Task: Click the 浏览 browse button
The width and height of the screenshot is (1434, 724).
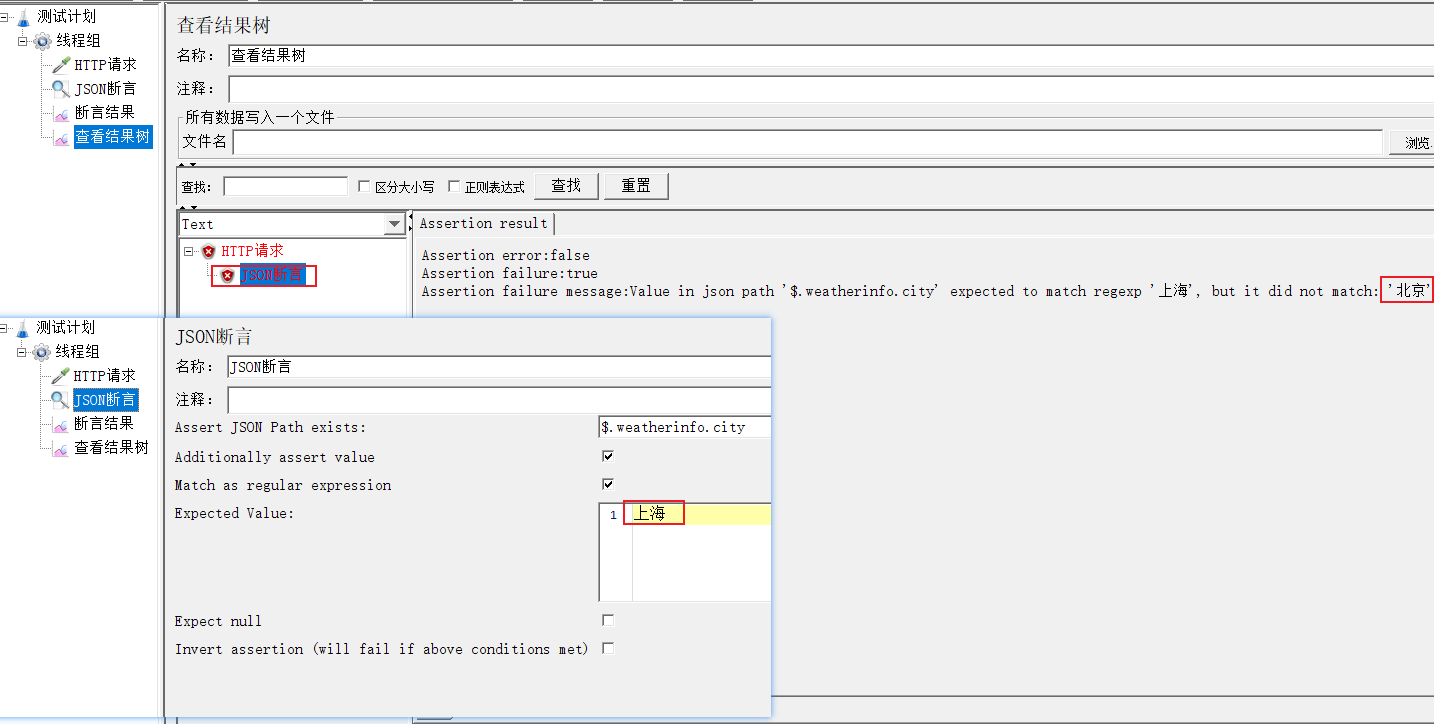Action: (x=1411, y=142)
